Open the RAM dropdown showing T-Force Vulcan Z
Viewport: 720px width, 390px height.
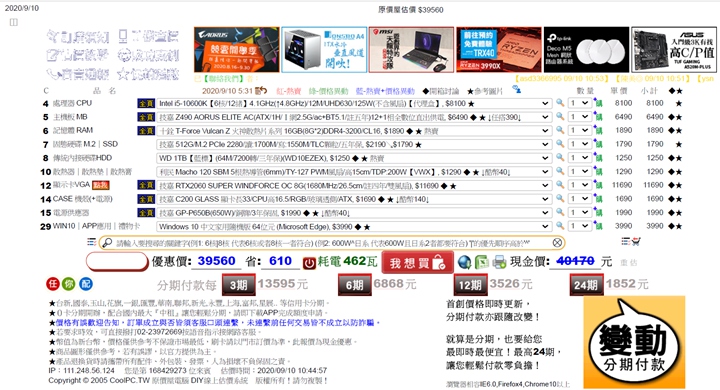[x=354, y=131]
